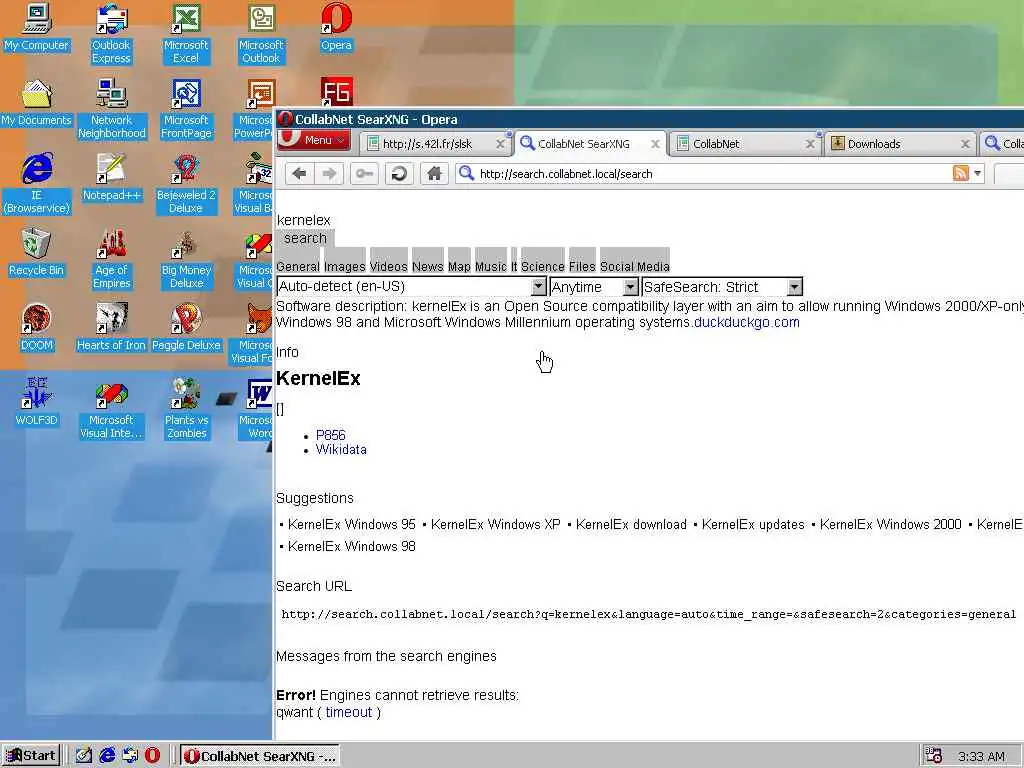Click the Outlook Express quick launch icon
1024x768 pixels.
(x=130, y=756)
